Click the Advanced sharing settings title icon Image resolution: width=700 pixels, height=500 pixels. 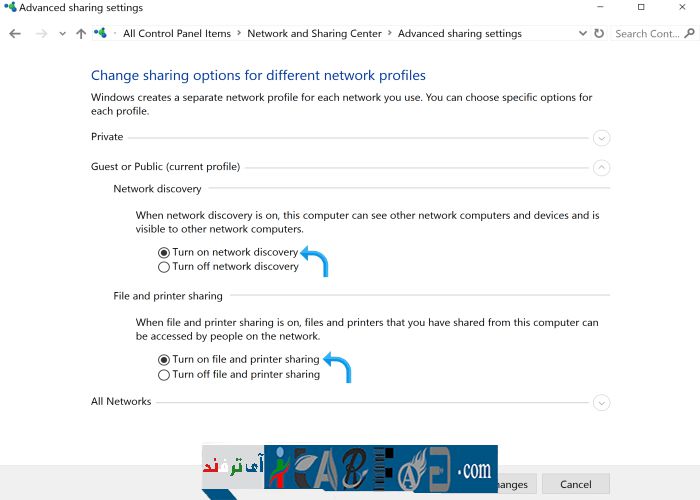click(9, 7)
